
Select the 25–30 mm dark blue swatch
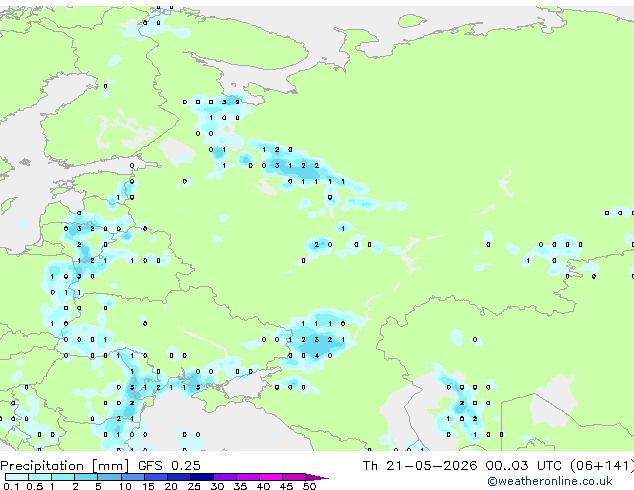pyautogui.click(x=202, y=477)
